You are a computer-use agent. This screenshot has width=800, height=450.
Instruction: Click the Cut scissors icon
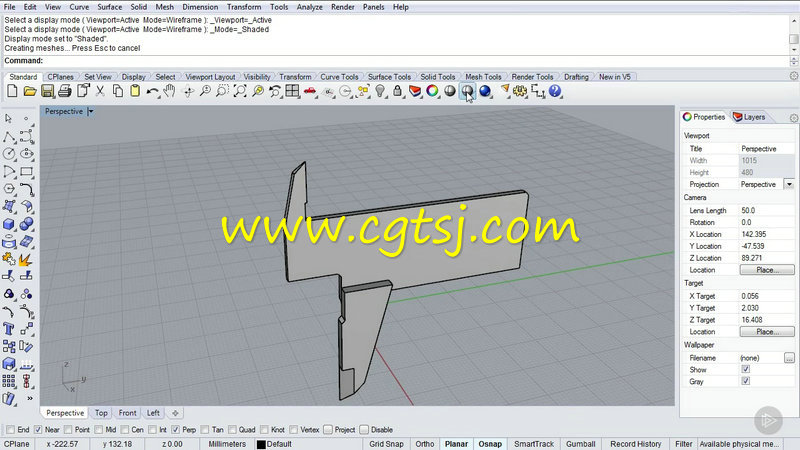pyautogui.click(x=100, y=91)
